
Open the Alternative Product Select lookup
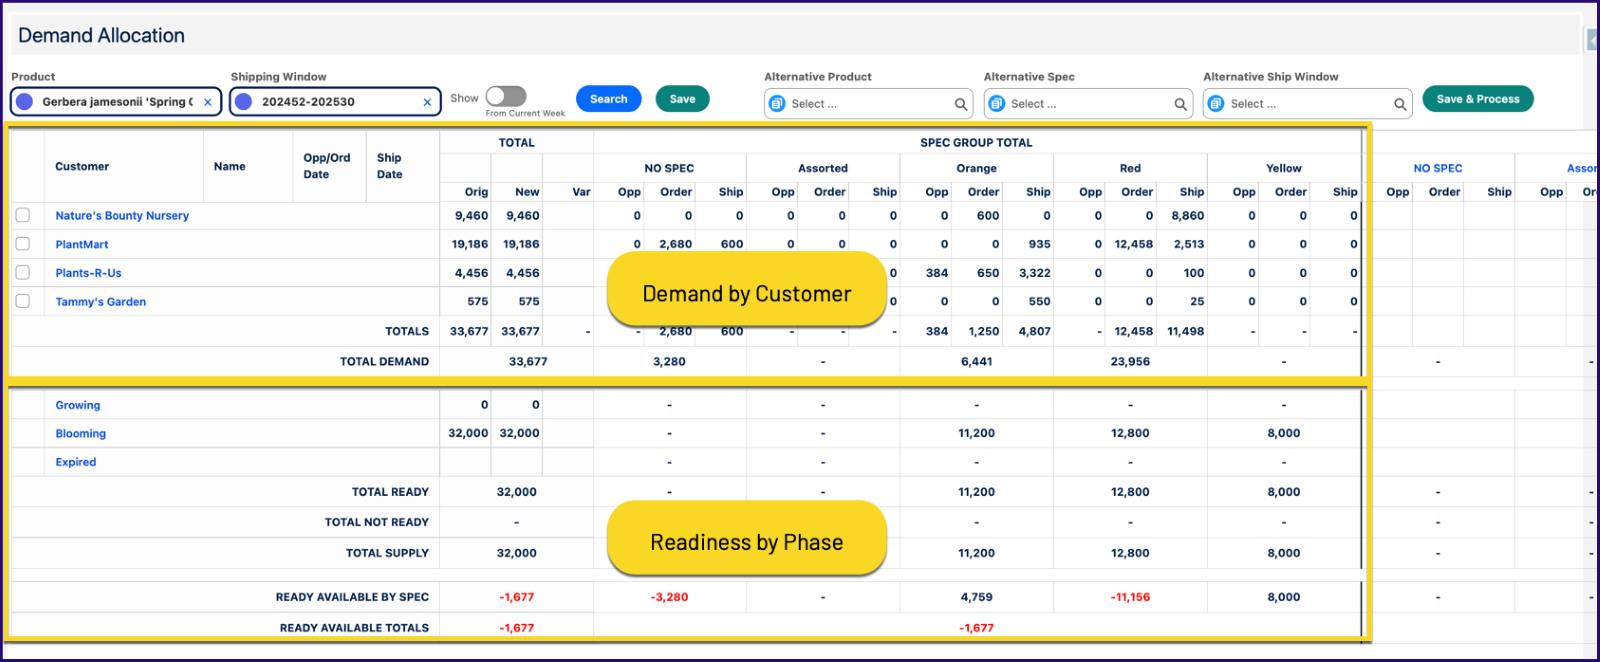point(868,104)
